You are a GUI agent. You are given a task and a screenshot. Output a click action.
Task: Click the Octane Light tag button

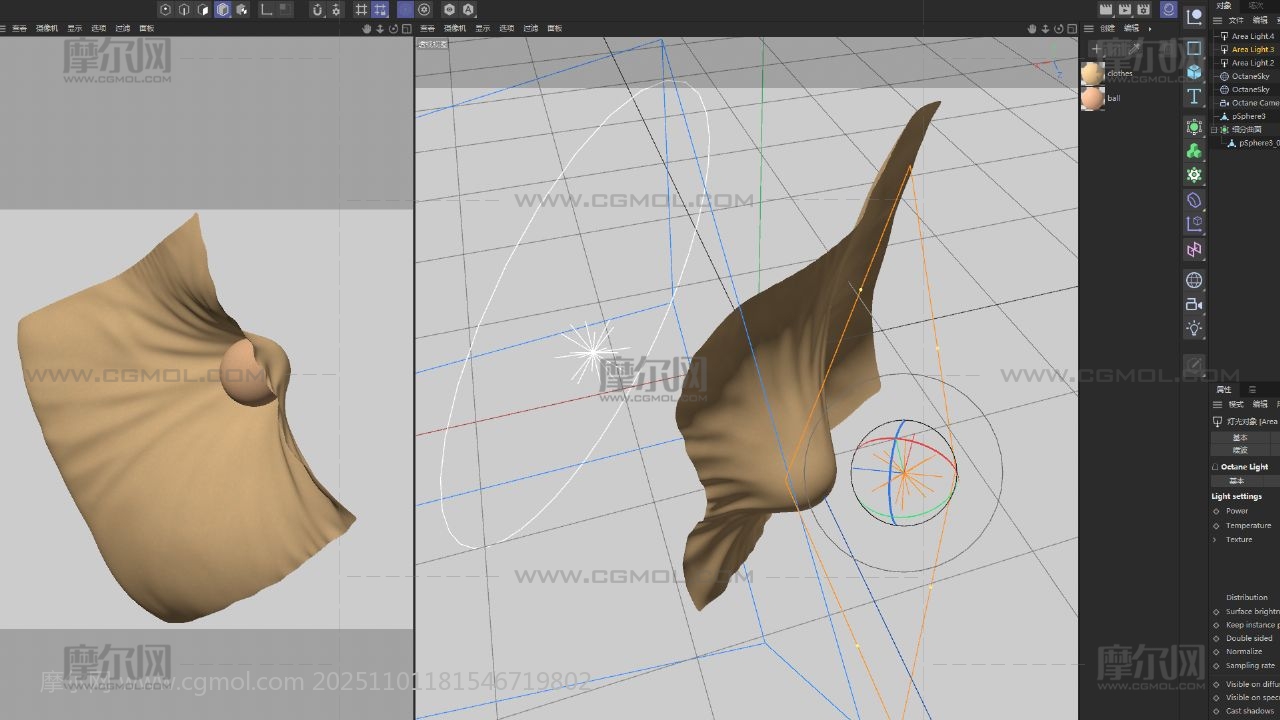(x=1244, y=467)
